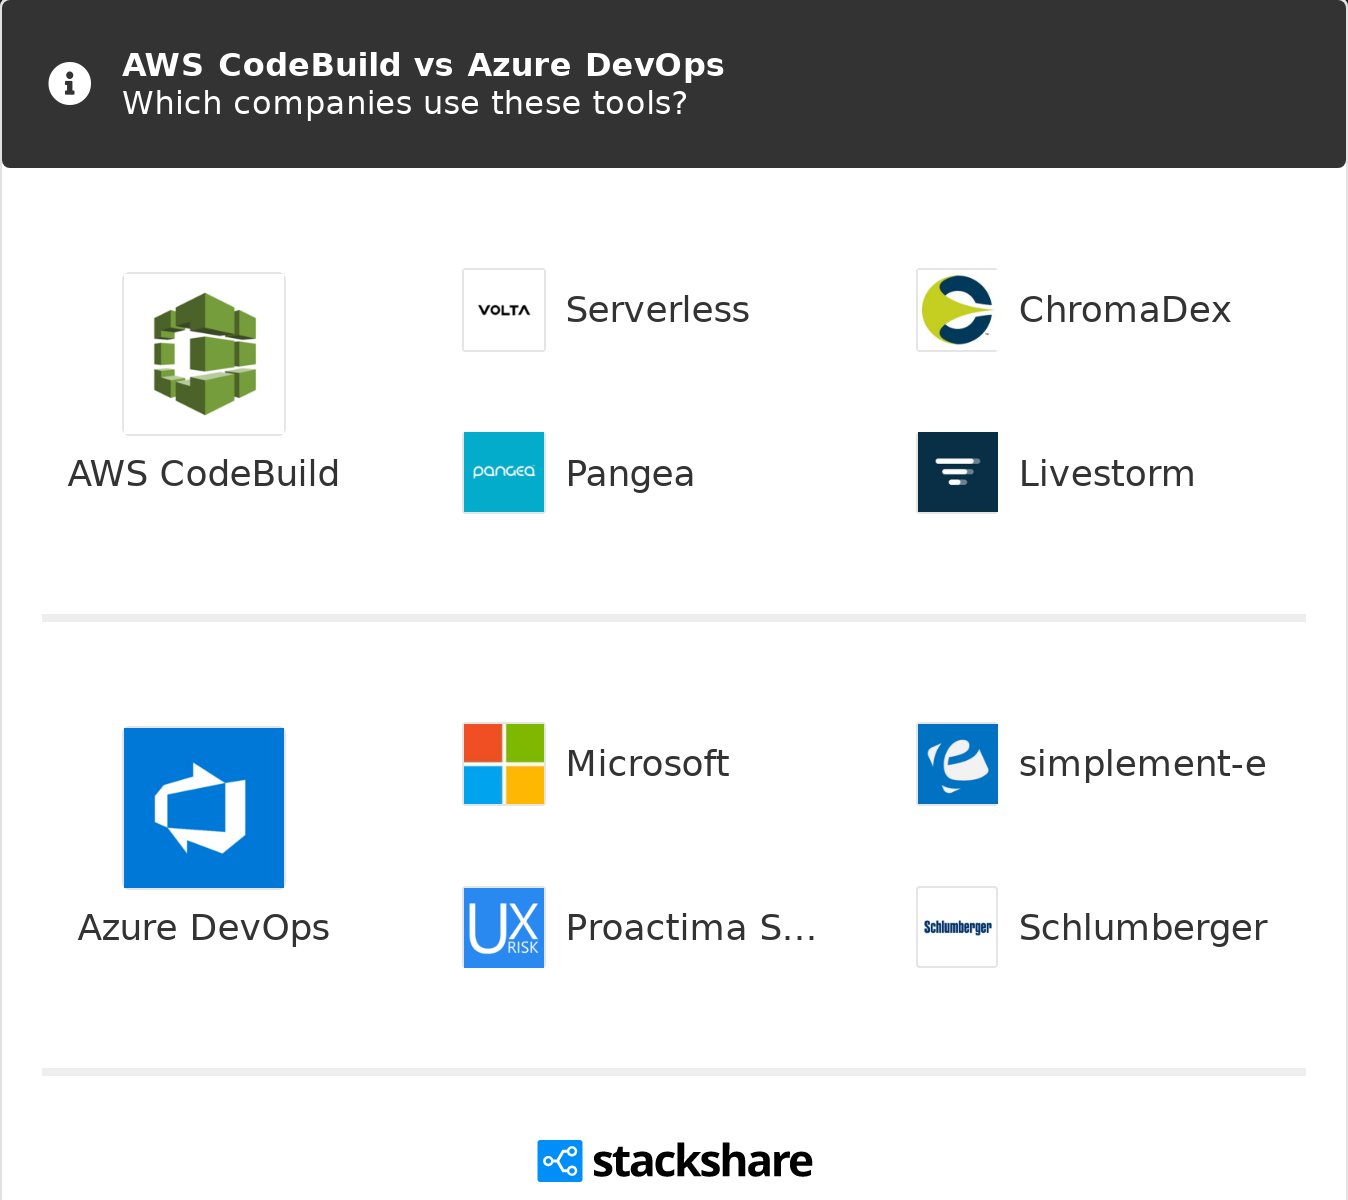Screen dimensions: 1348x1200
Task: Select the Pangea company name
Action: coord(630,474)
